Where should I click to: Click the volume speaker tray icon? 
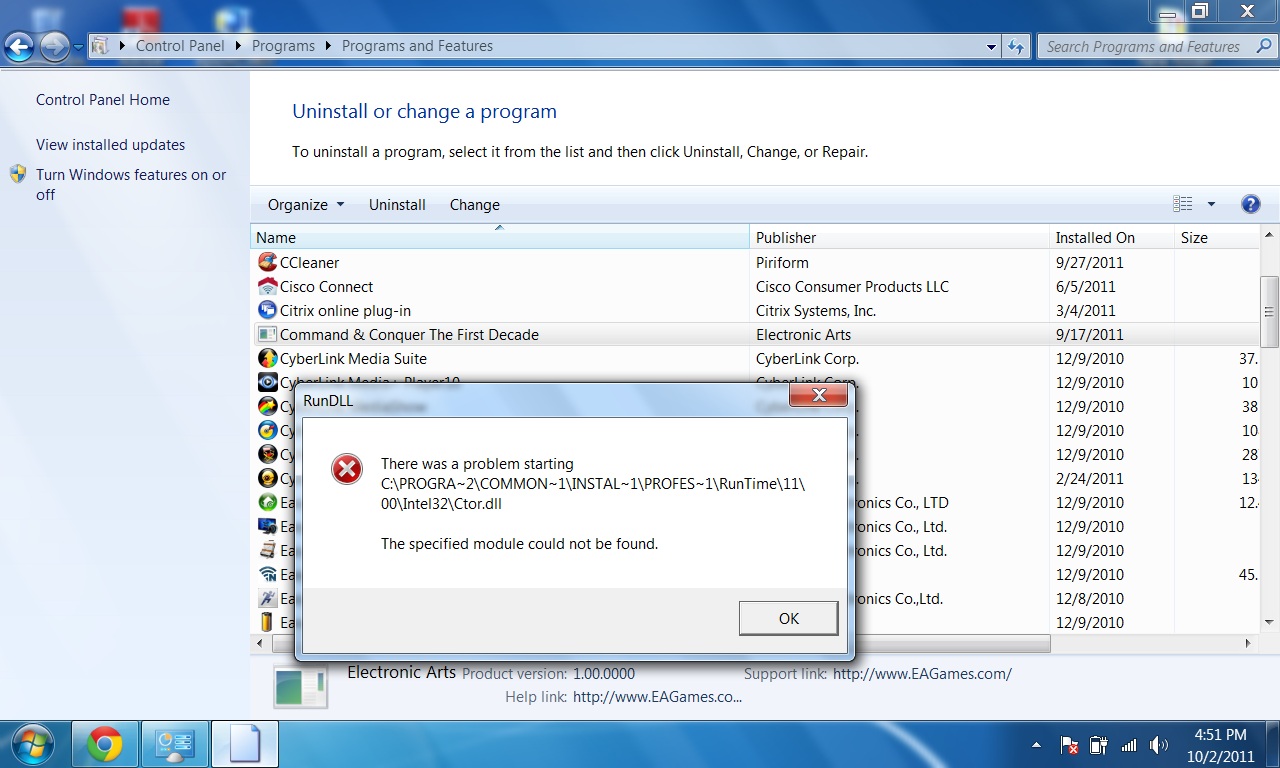point(1159,745)
